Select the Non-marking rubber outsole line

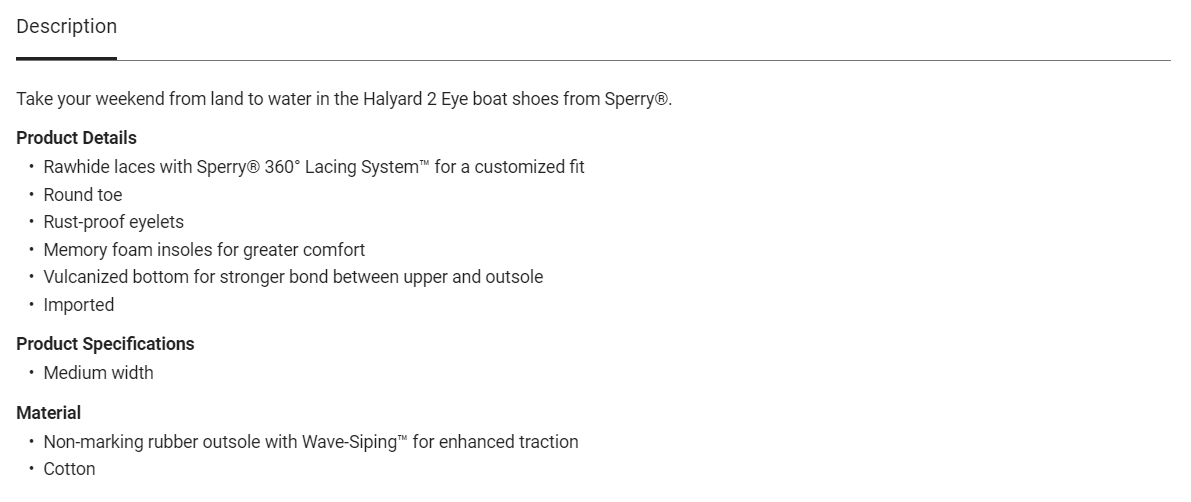point(310,442)
